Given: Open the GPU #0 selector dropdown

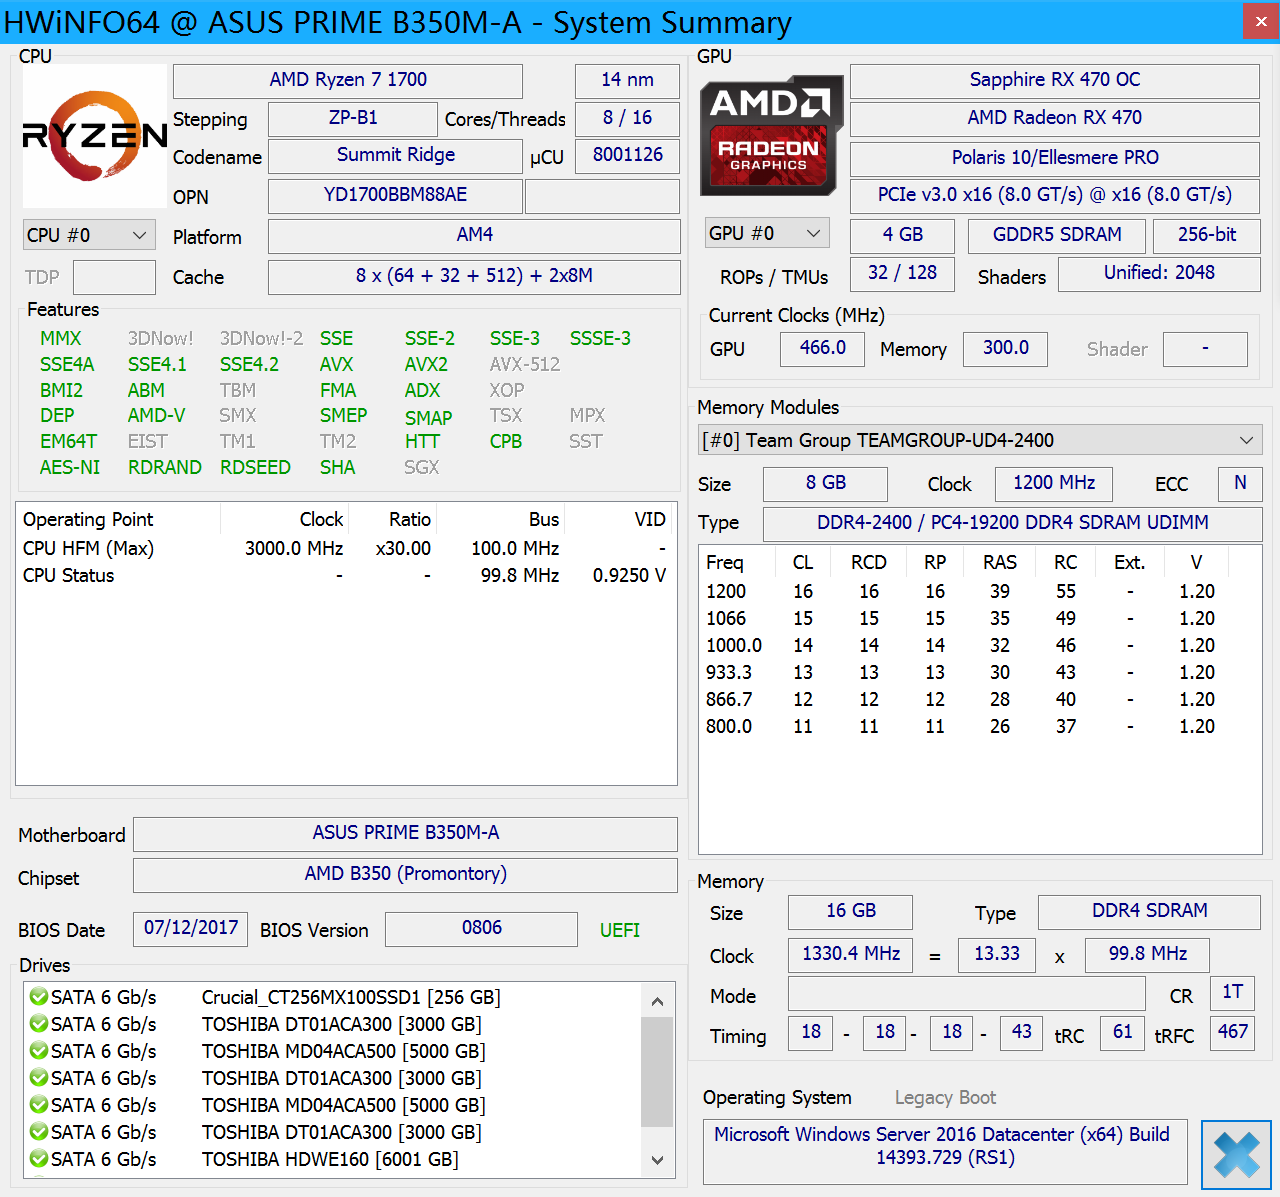Looking at the screenshot, I should [767, 233].
